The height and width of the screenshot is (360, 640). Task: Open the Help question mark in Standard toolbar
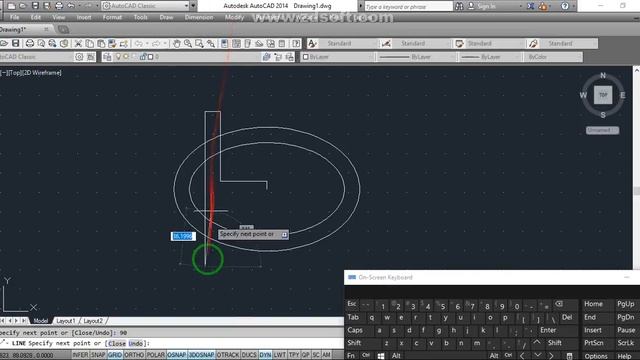click(296, 43)
